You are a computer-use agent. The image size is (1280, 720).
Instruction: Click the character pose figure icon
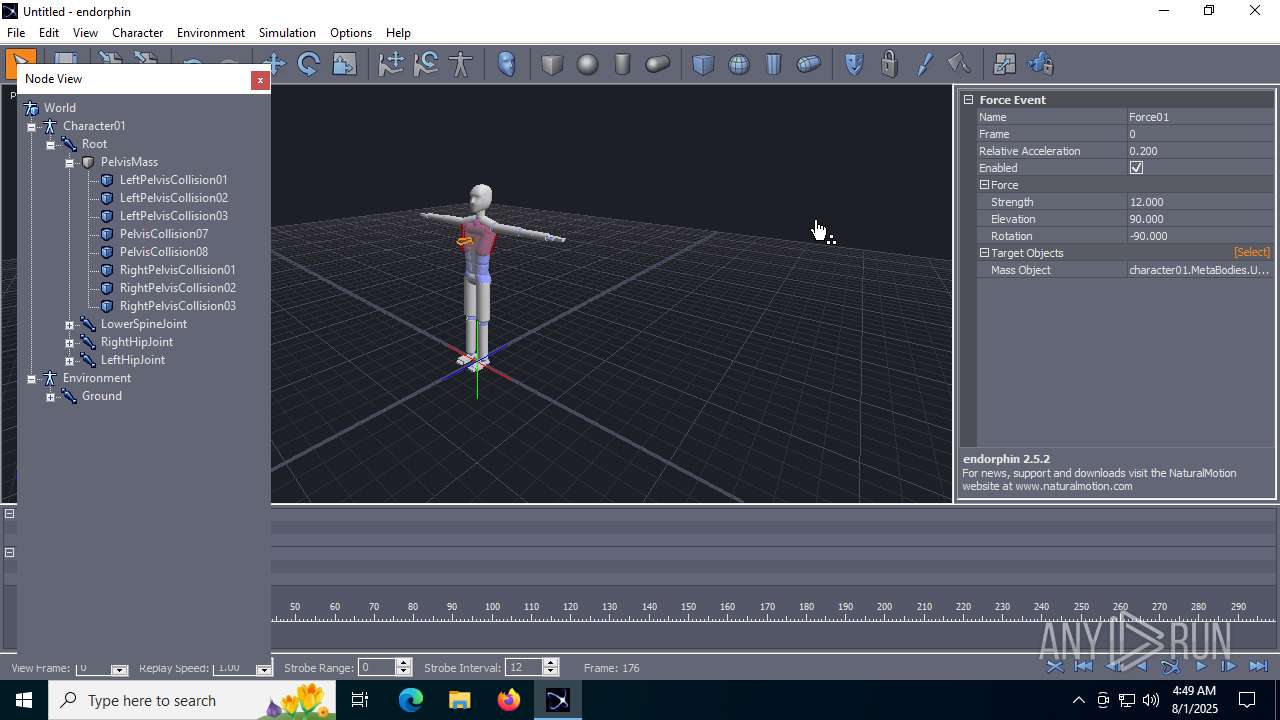point(461,64)
